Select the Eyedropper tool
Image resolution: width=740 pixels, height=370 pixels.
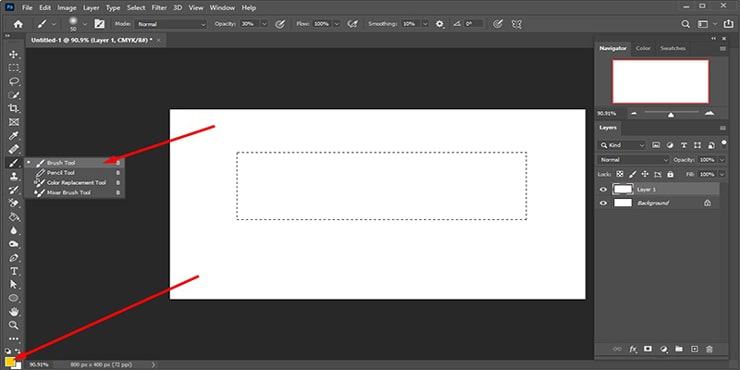[x=14, y=136]
